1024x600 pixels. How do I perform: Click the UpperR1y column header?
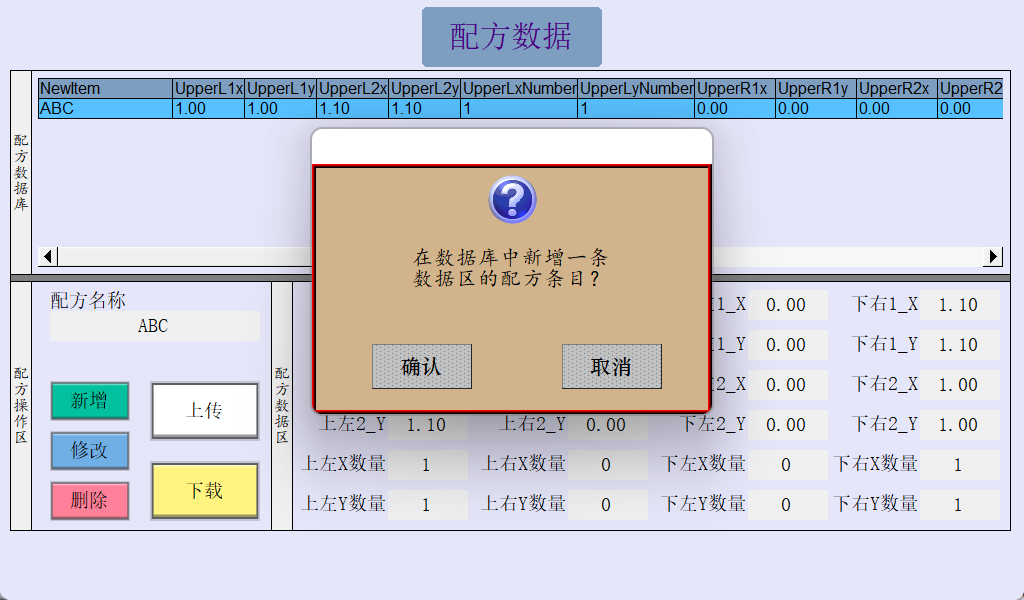point(814,89)
